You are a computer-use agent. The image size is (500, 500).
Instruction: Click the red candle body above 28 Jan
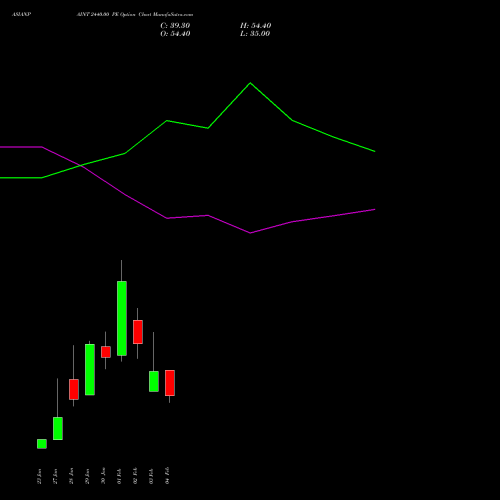74,389
